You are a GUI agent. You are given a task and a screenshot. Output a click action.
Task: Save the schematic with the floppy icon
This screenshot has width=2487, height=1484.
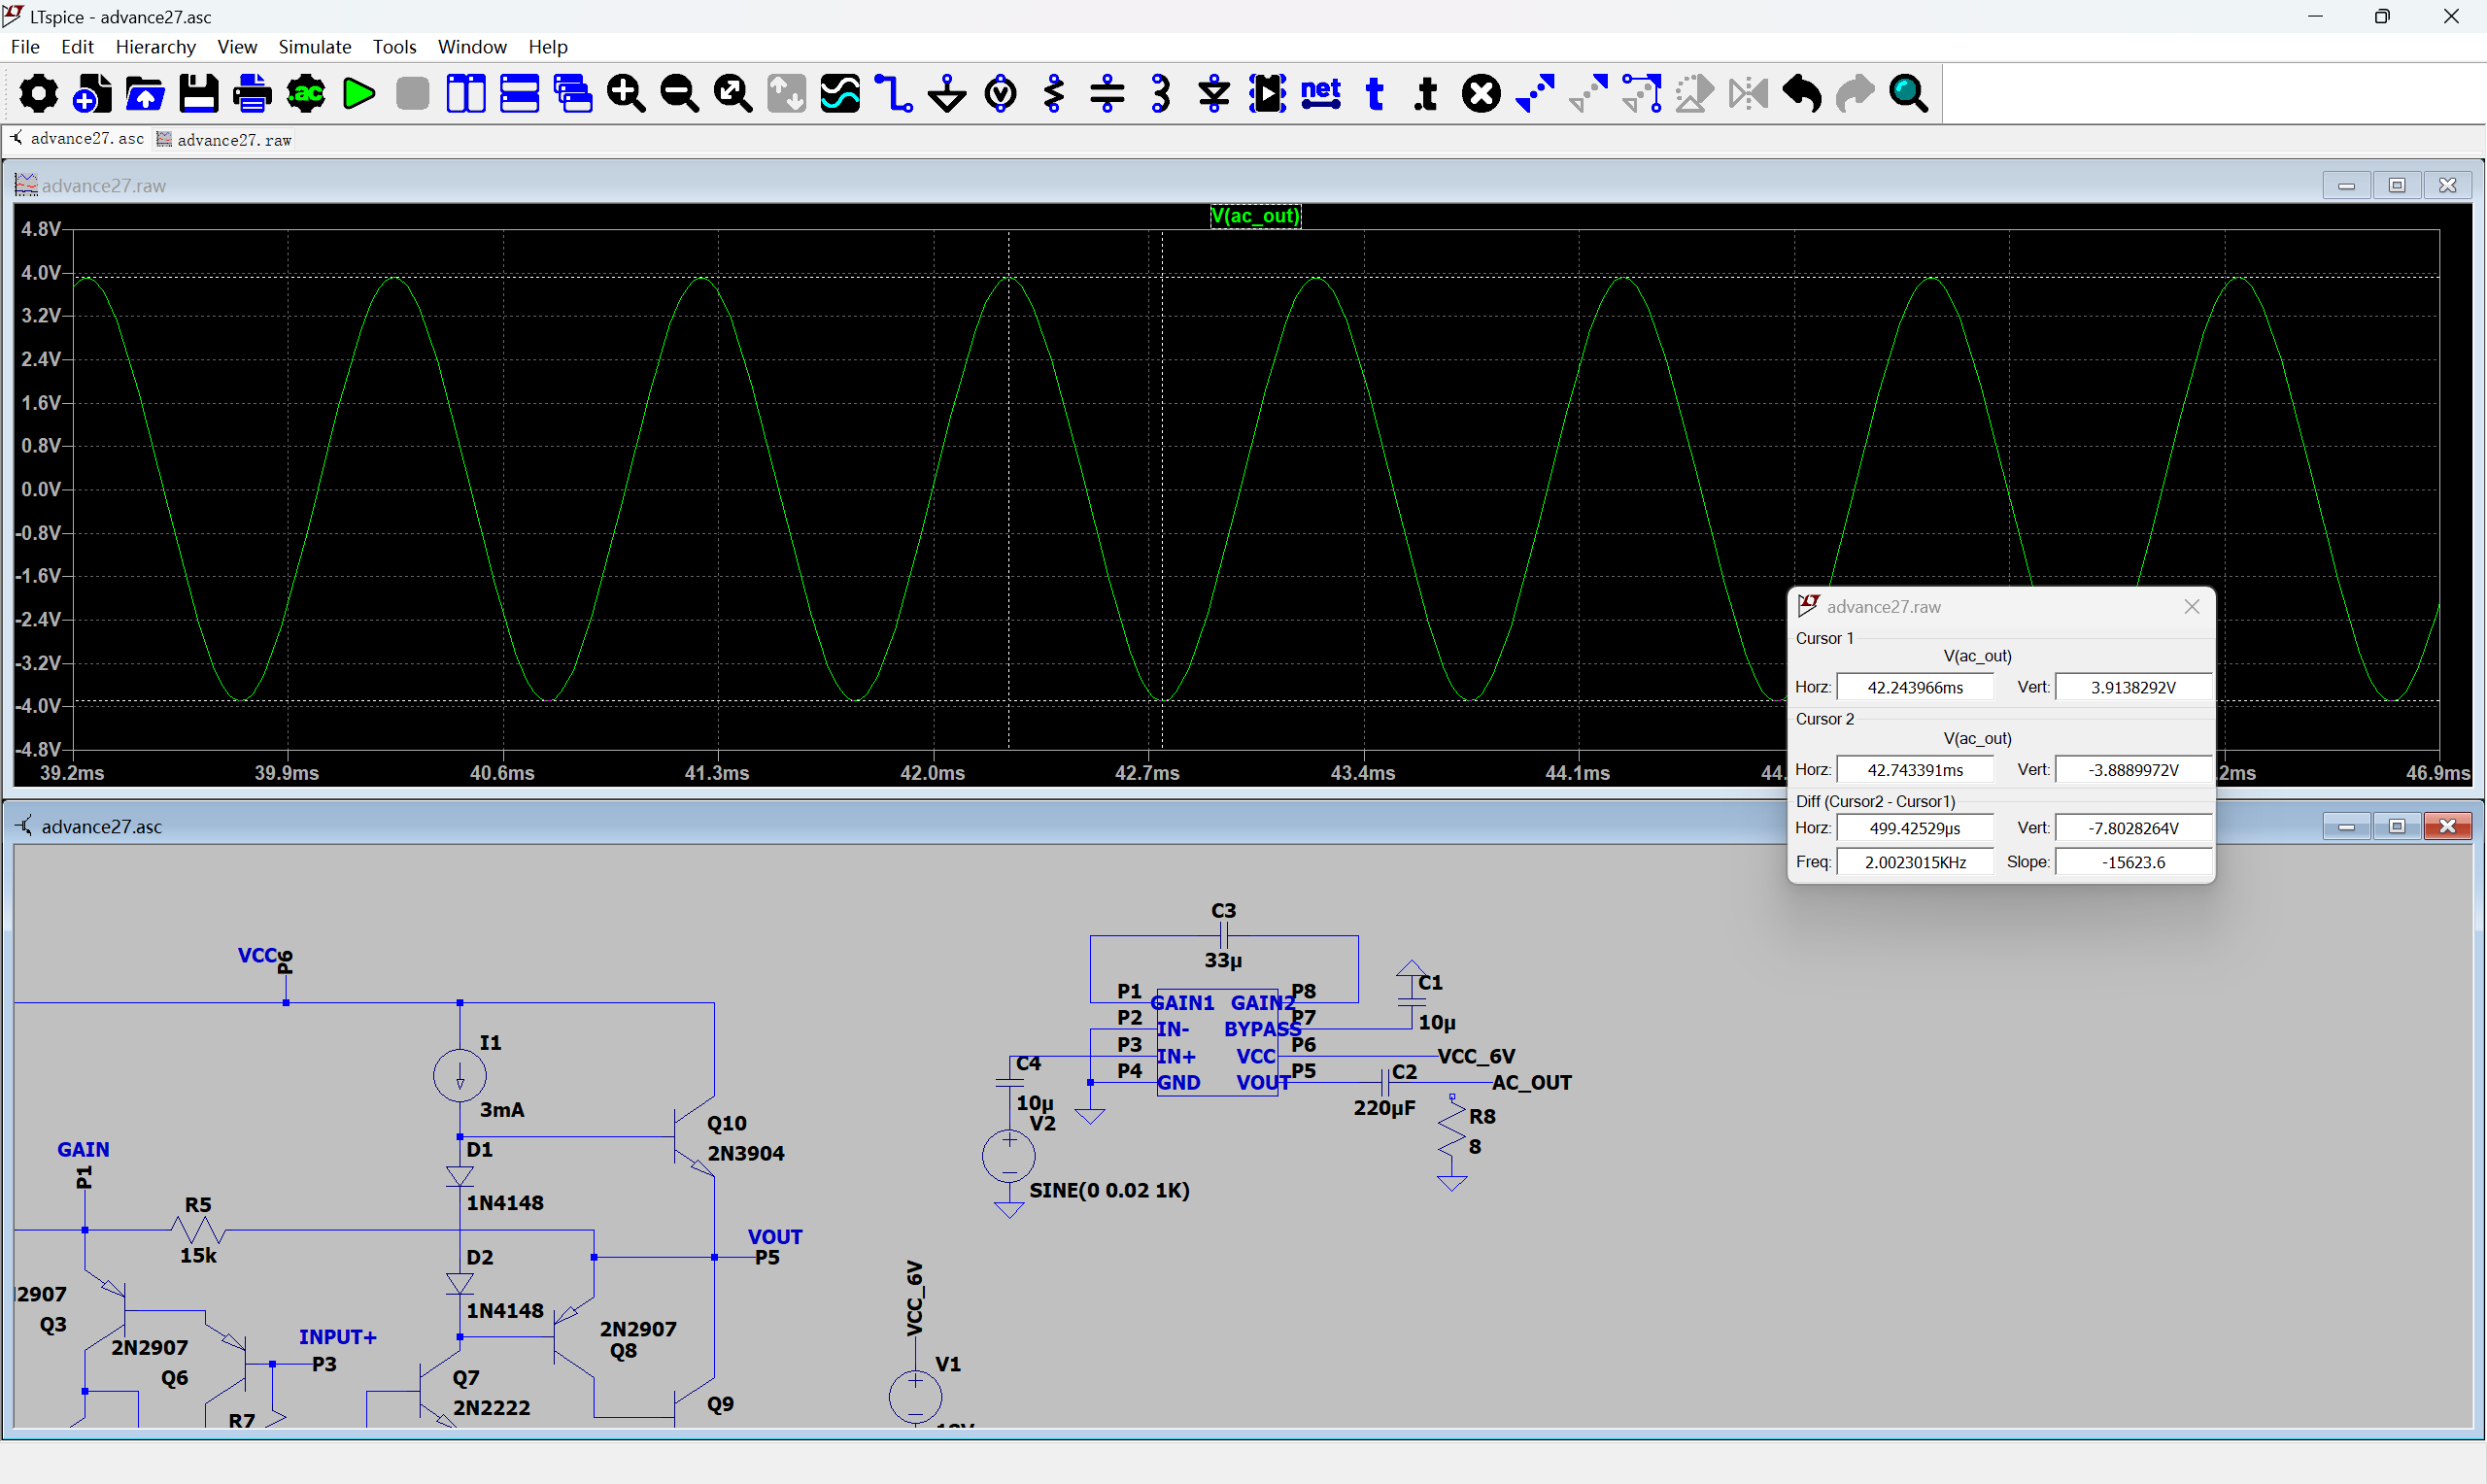pyautogui.click(x=199, y=94)
